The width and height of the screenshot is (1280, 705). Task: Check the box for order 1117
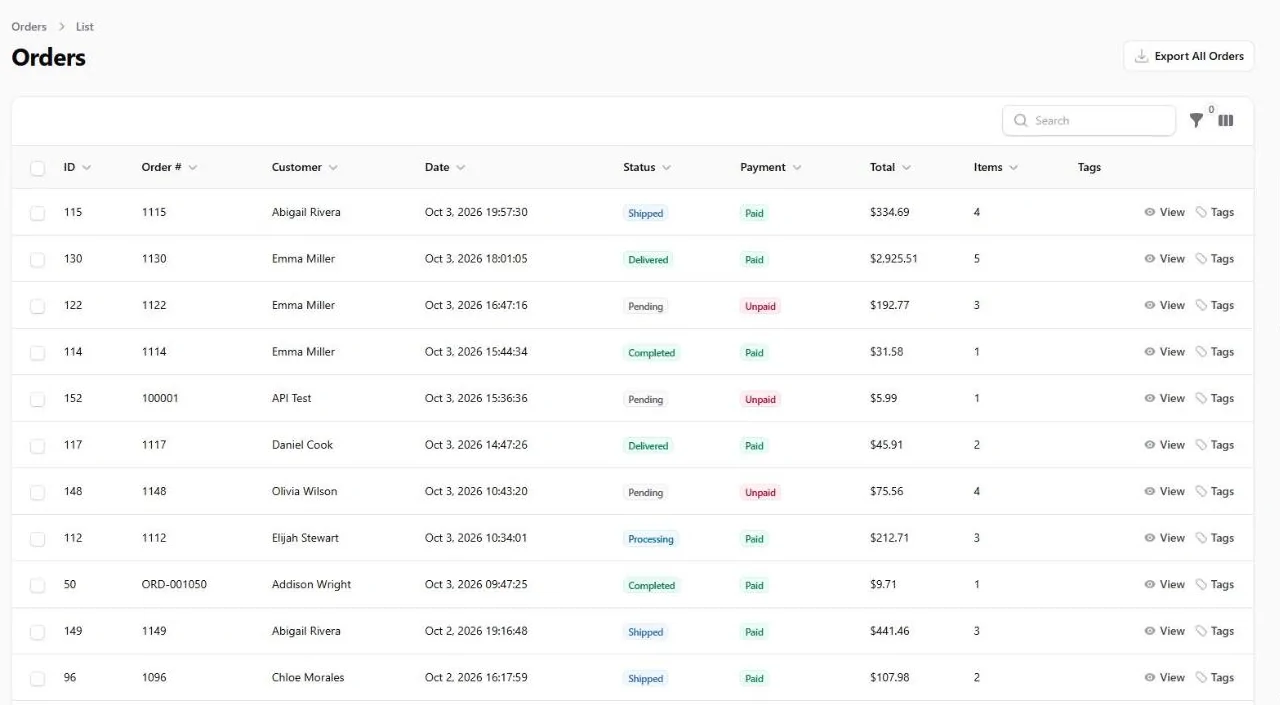tap(37, 446)
